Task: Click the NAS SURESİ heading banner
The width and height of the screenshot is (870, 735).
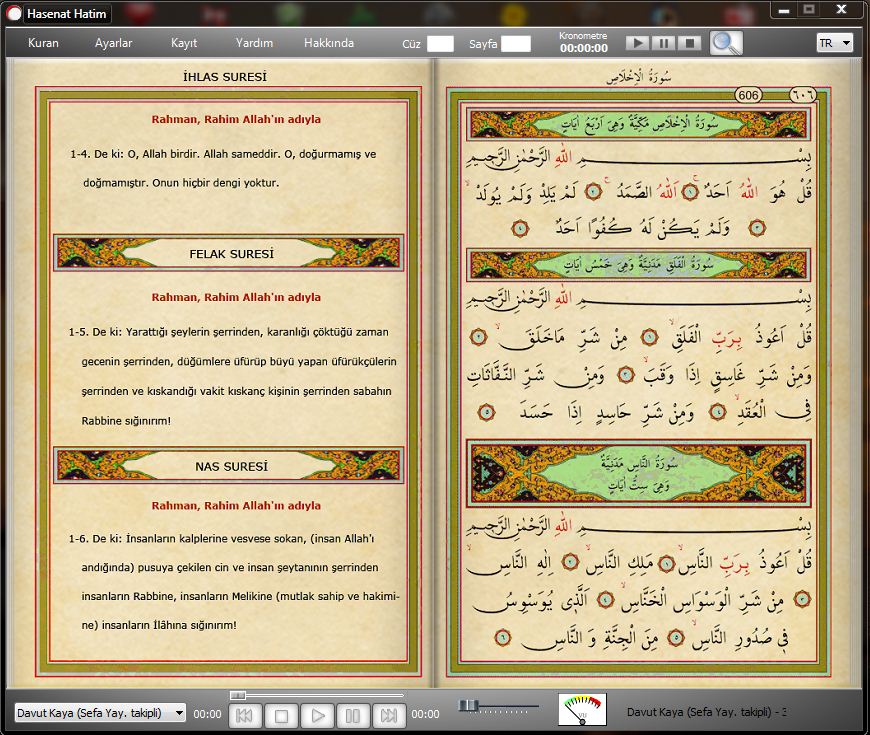Action: coord(229,465)
